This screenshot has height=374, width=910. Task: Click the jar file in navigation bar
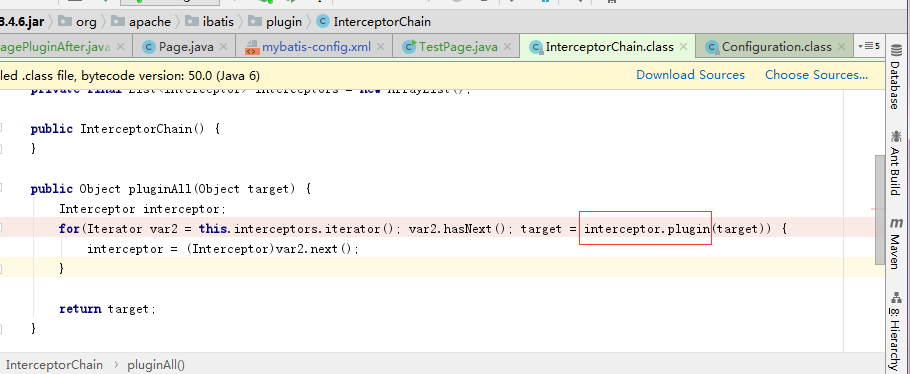click(22, 22)
